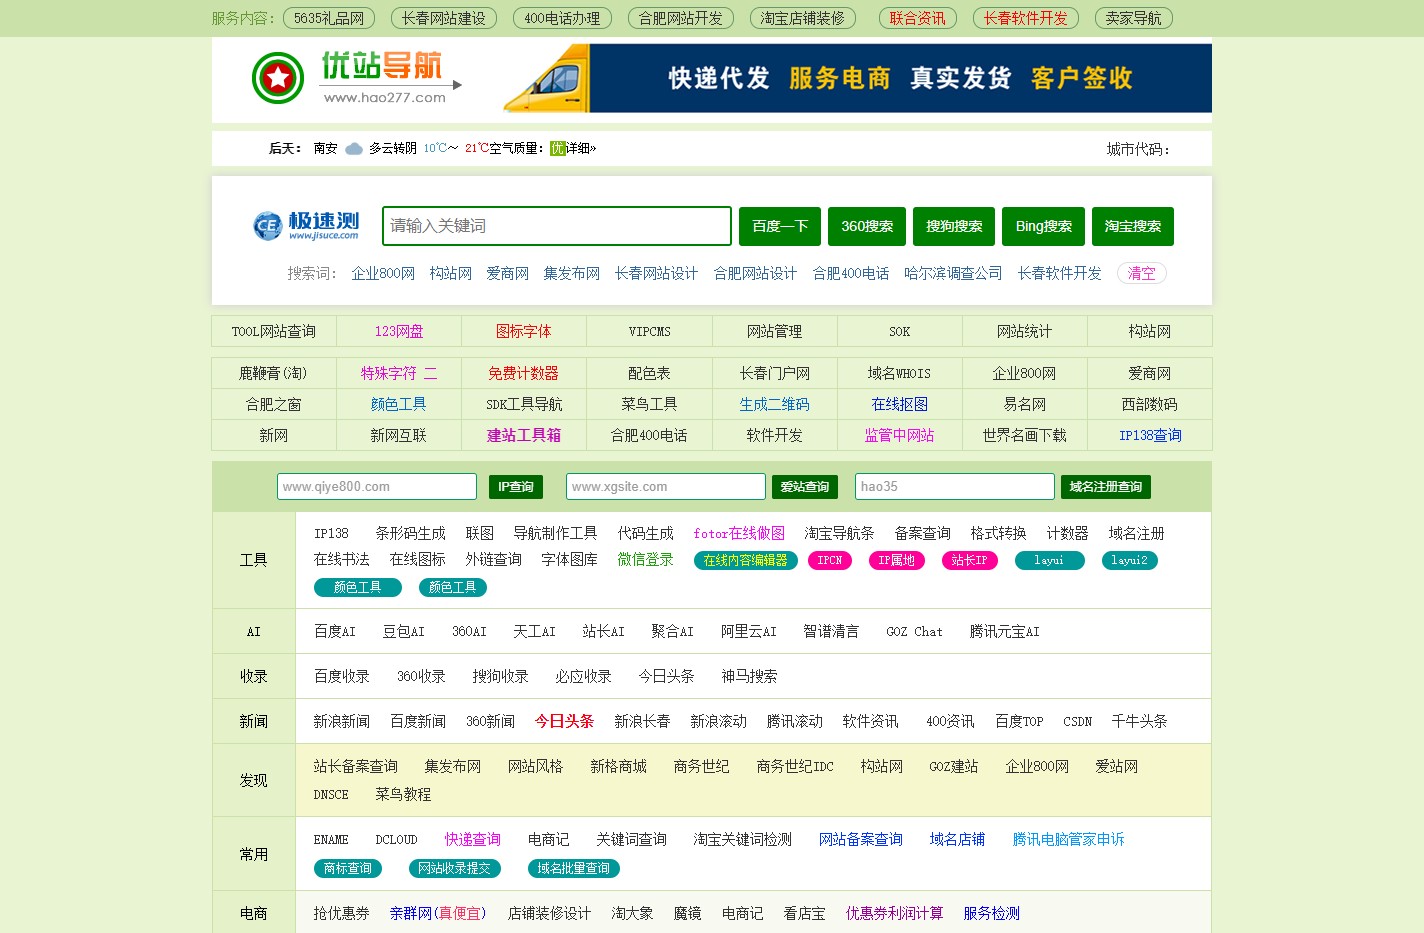Focus the www.qiye800.com IP input field

(377, 487)
